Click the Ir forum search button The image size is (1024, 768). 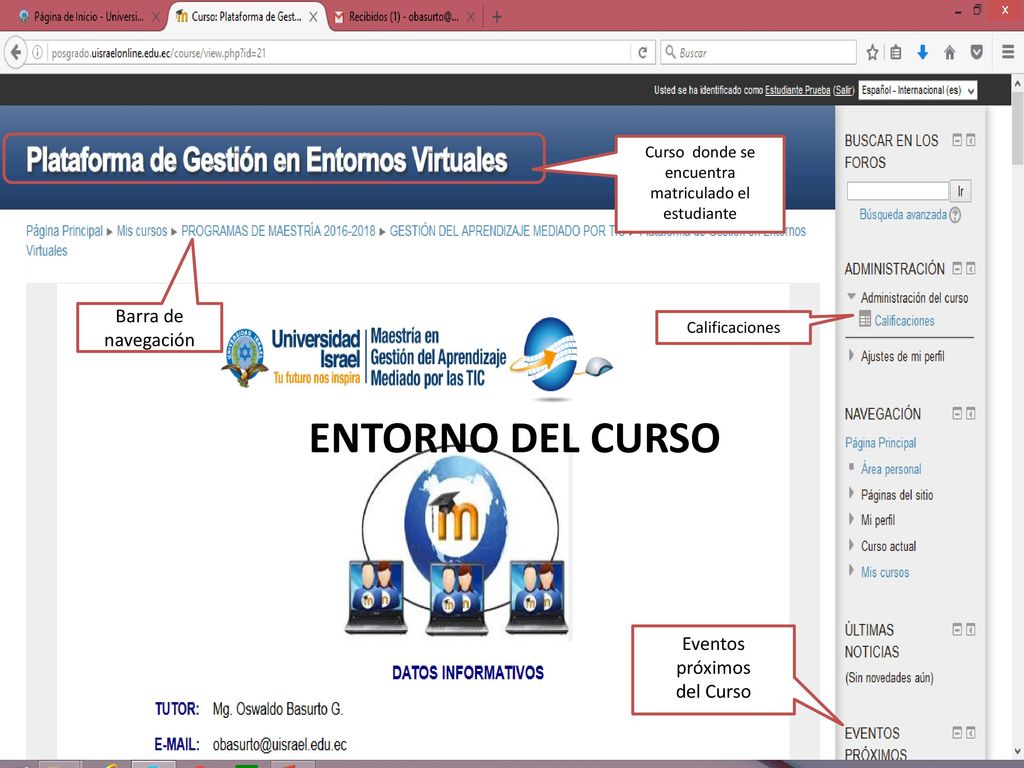pos(961,191)
